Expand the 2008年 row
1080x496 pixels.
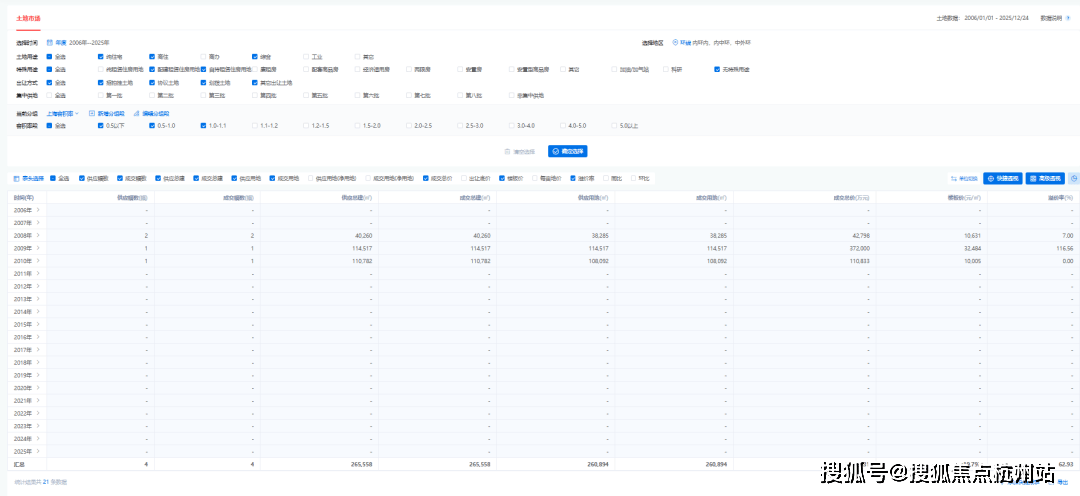pyautogui.click(x=39, y=235)
